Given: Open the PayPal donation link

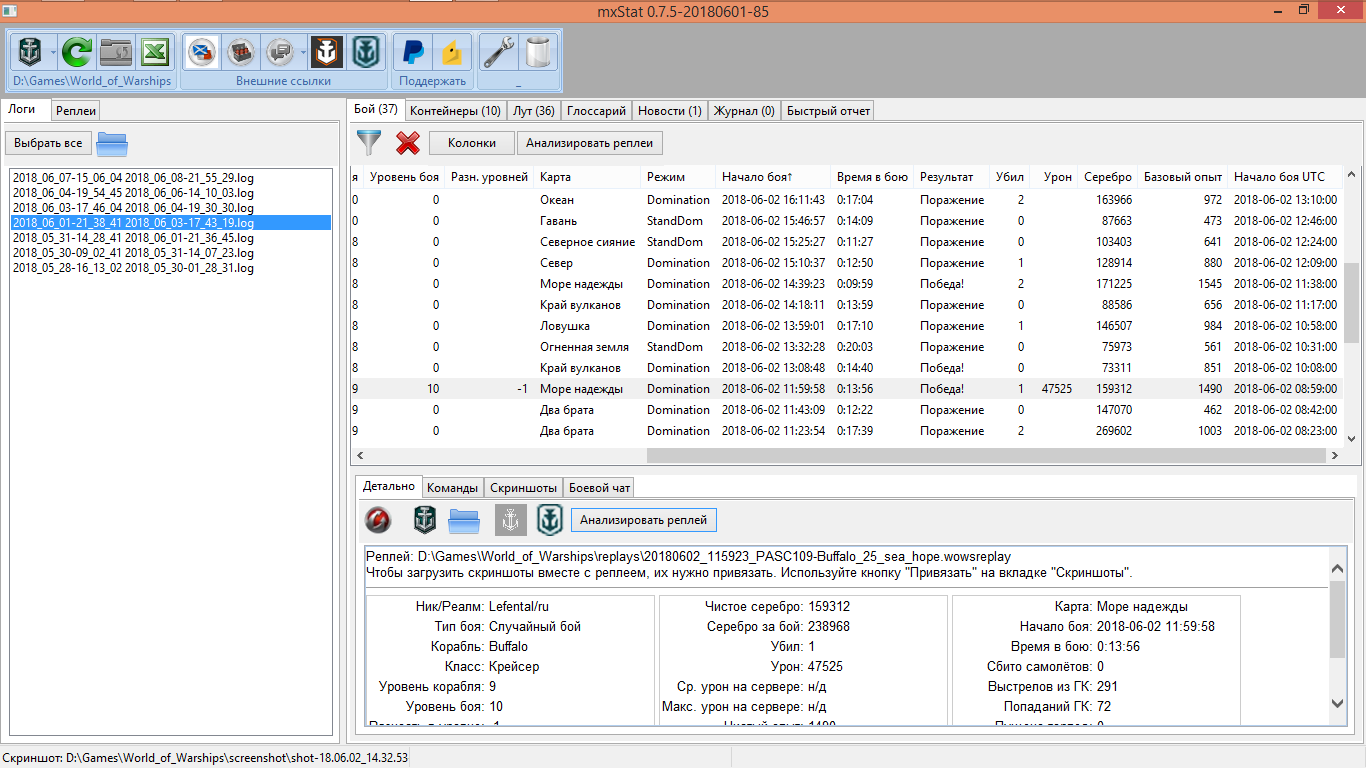Looking at the screenshot, I should click(411, 52).
